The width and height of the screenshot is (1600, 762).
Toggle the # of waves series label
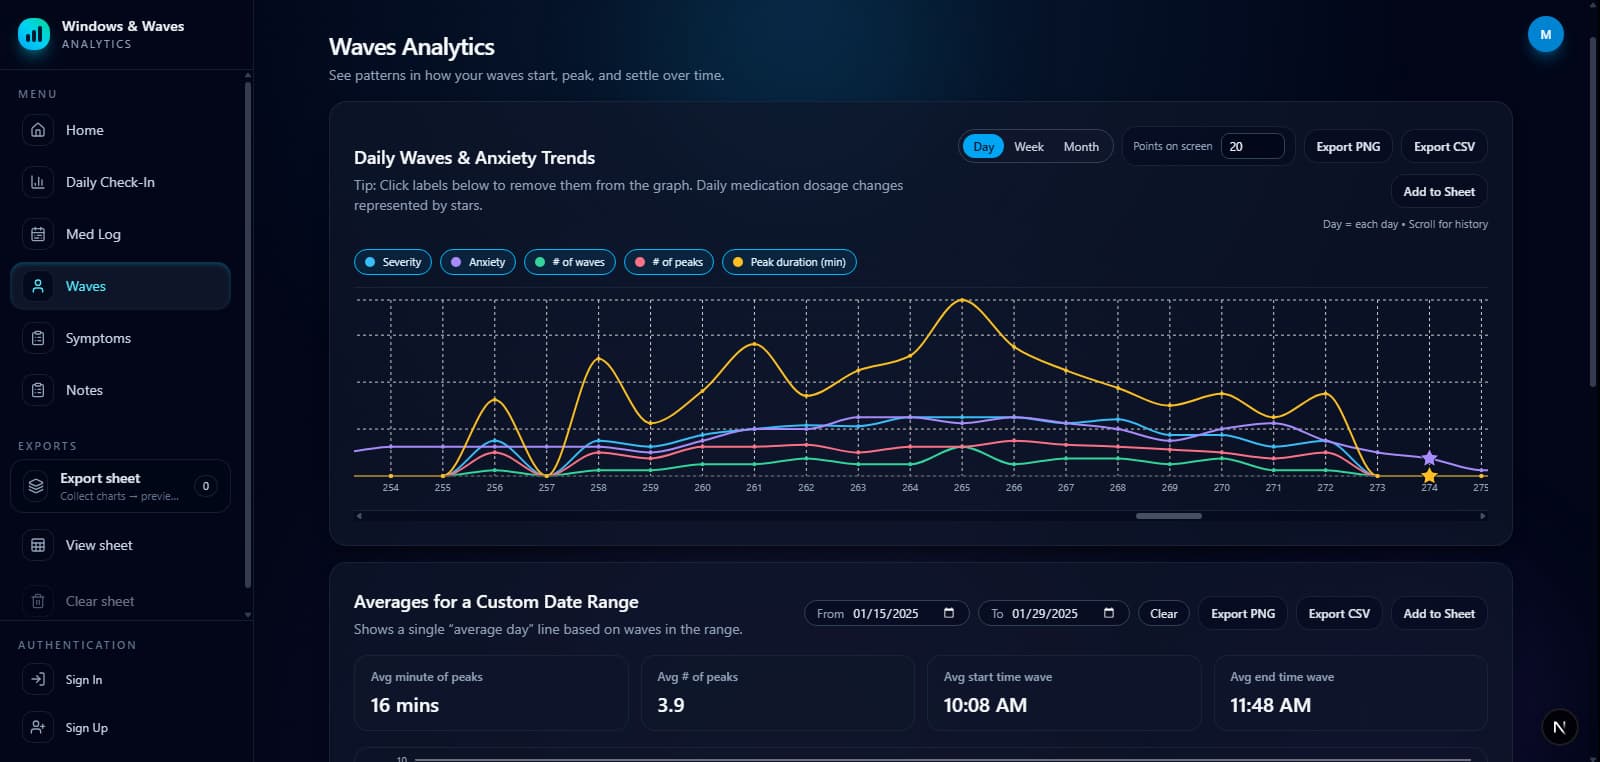coord(570,262)
